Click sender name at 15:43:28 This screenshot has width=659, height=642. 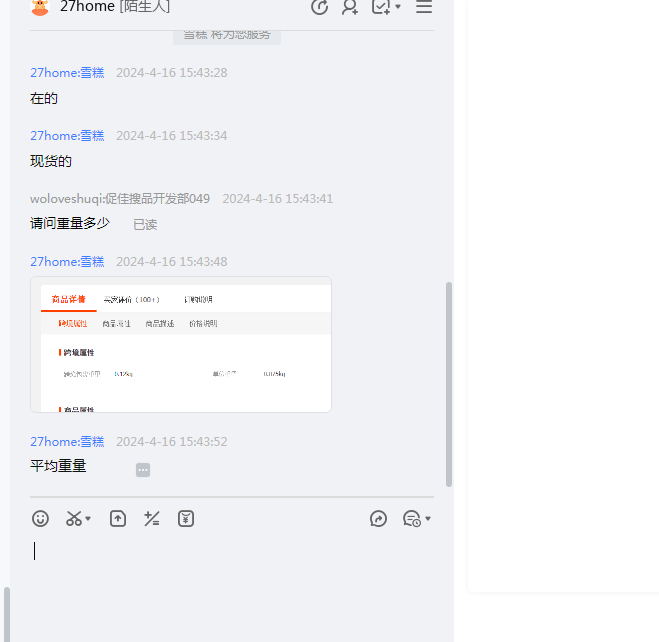(67, 73)
